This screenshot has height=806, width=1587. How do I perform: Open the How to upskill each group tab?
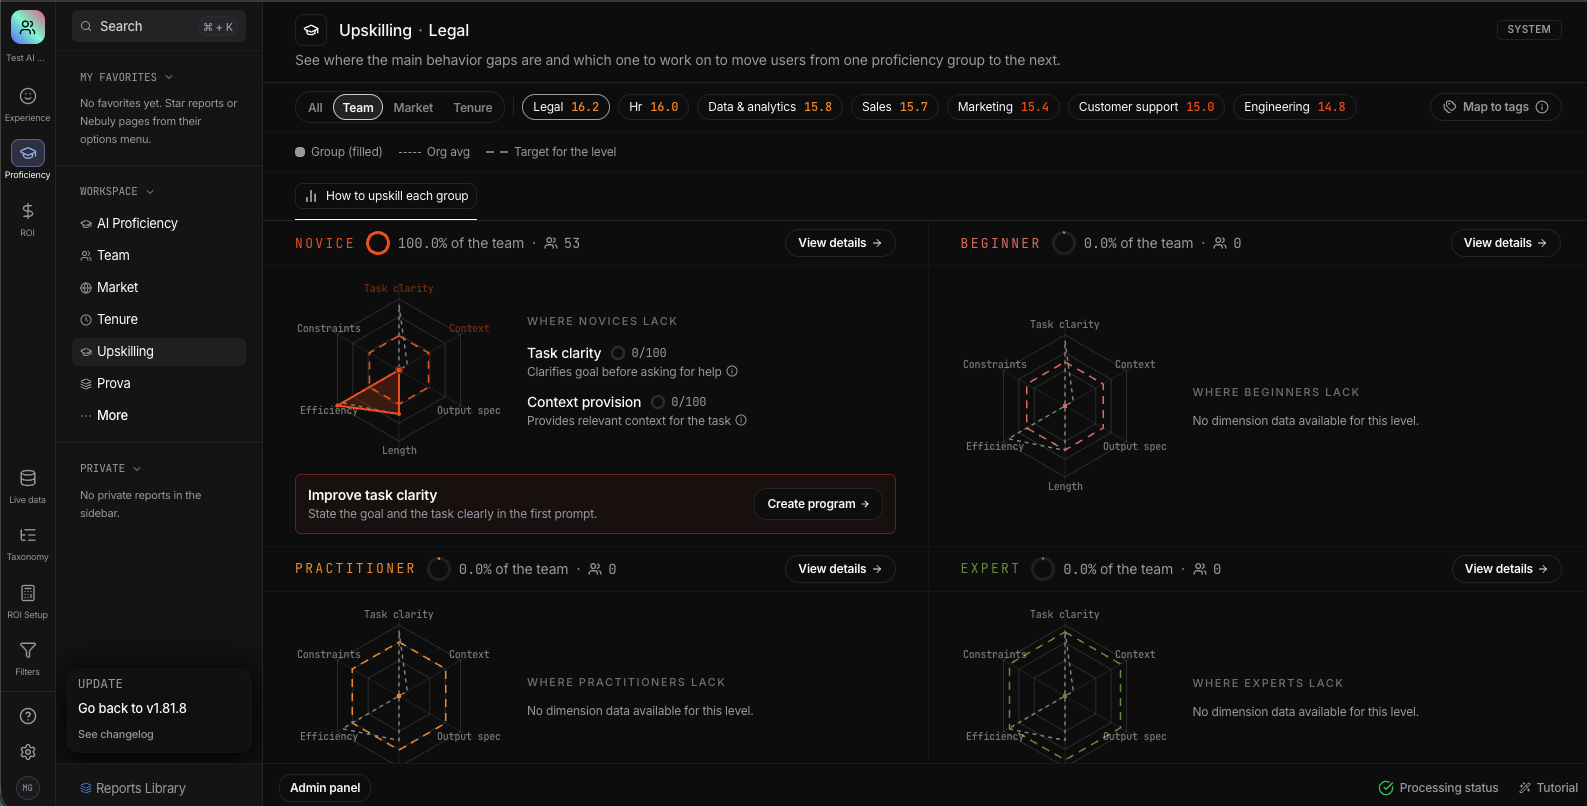(x=386, y=196)
